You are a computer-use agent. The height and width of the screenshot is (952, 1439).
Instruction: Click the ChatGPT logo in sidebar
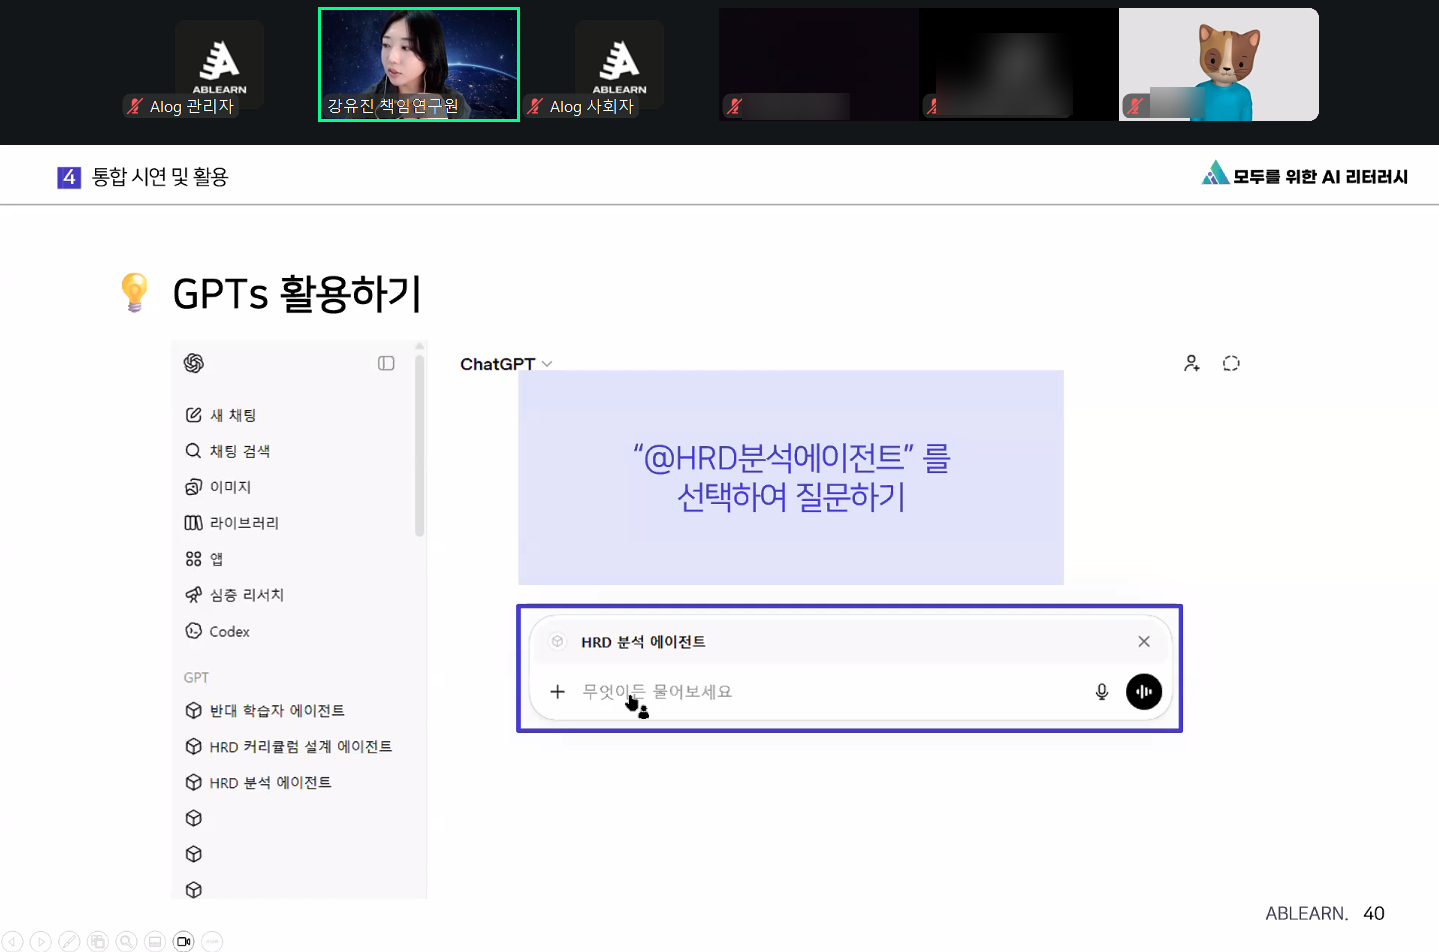click(194, 363)
